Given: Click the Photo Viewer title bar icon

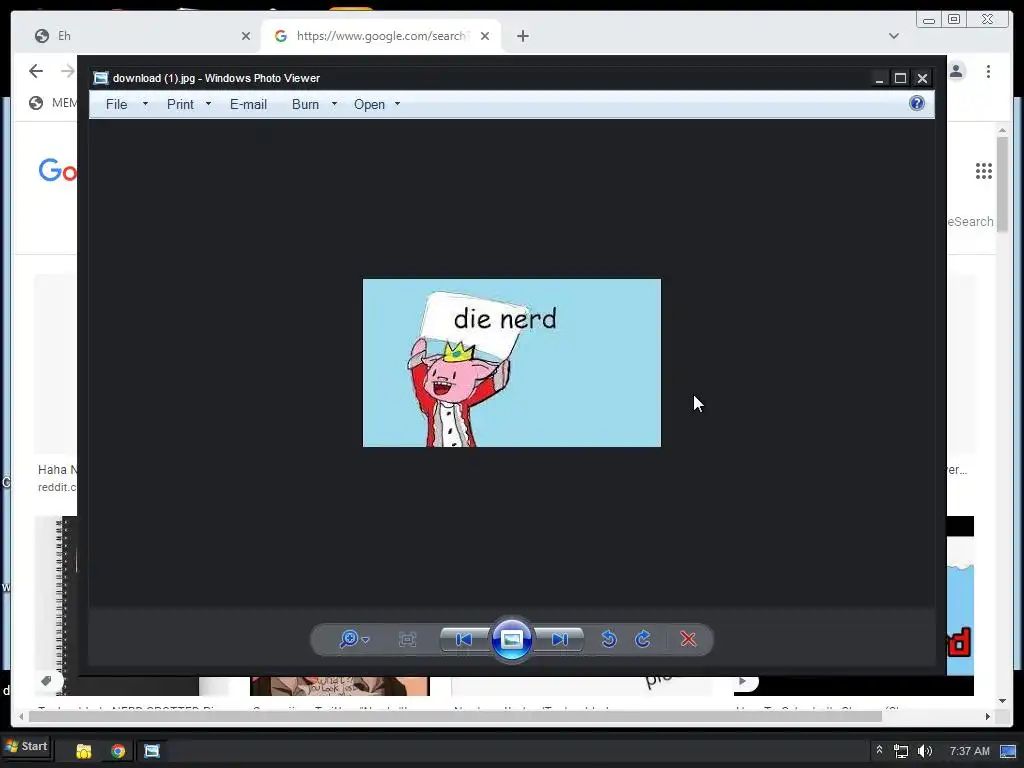Looking at the screenshot, I should click(100, 78).
